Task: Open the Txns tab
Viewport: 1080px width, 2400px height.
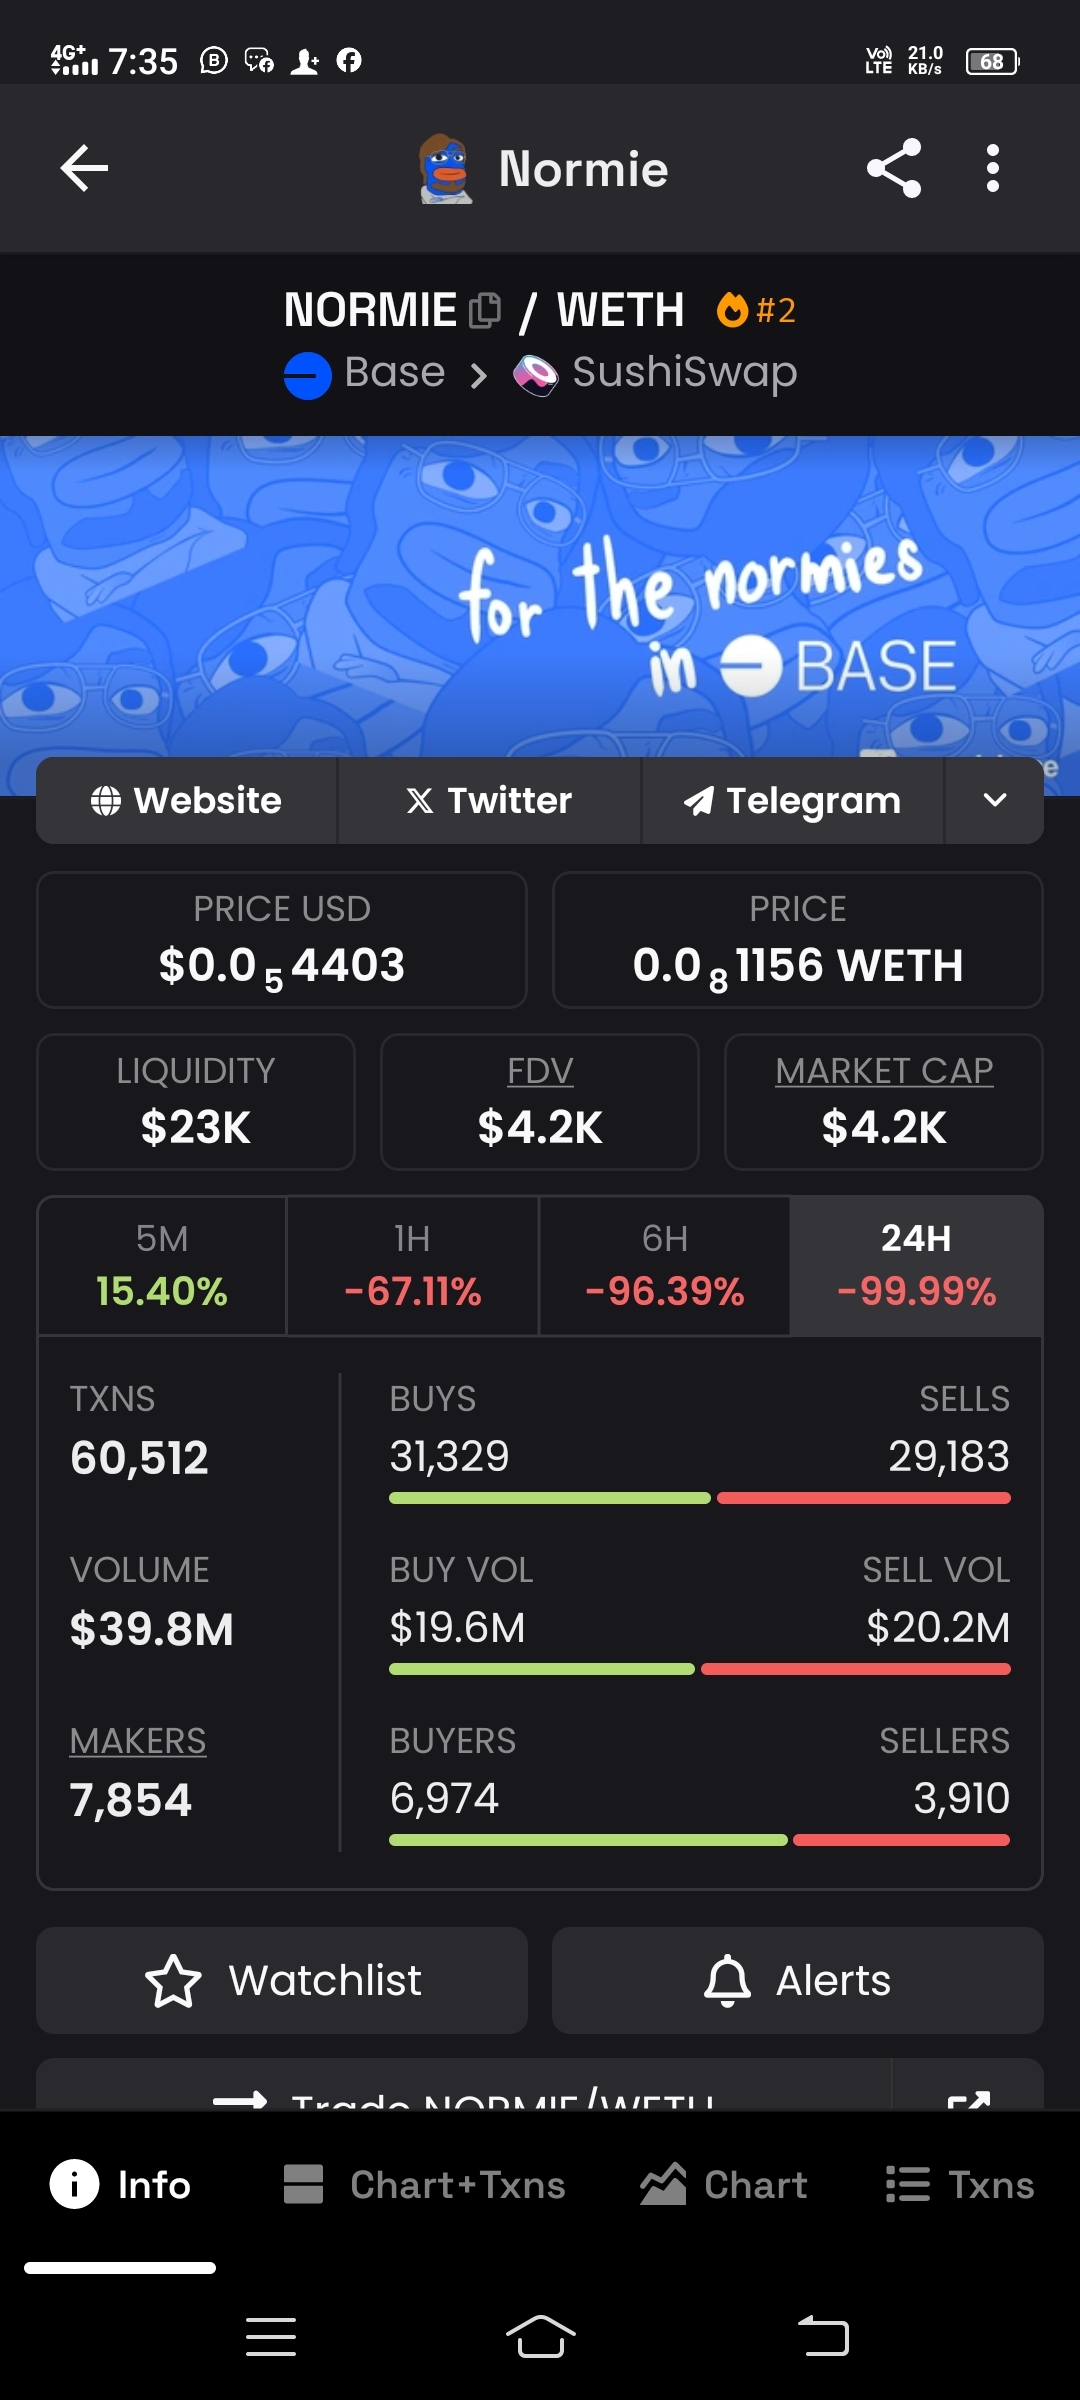Action: [x=960, y=2185]
